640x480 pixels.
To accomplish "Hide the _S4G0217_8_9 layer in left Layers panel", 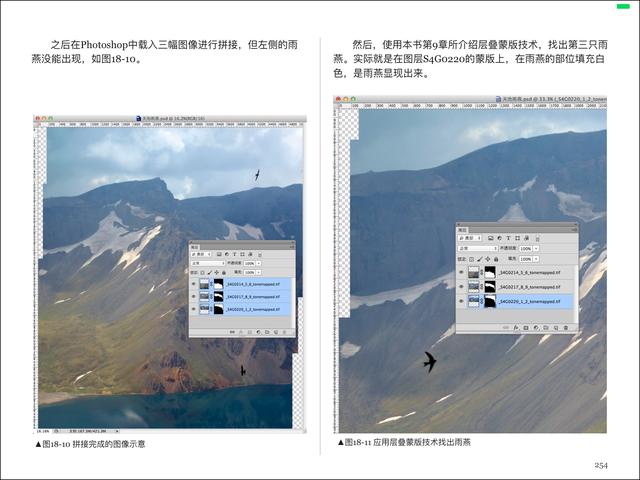I will pos(193,296).
